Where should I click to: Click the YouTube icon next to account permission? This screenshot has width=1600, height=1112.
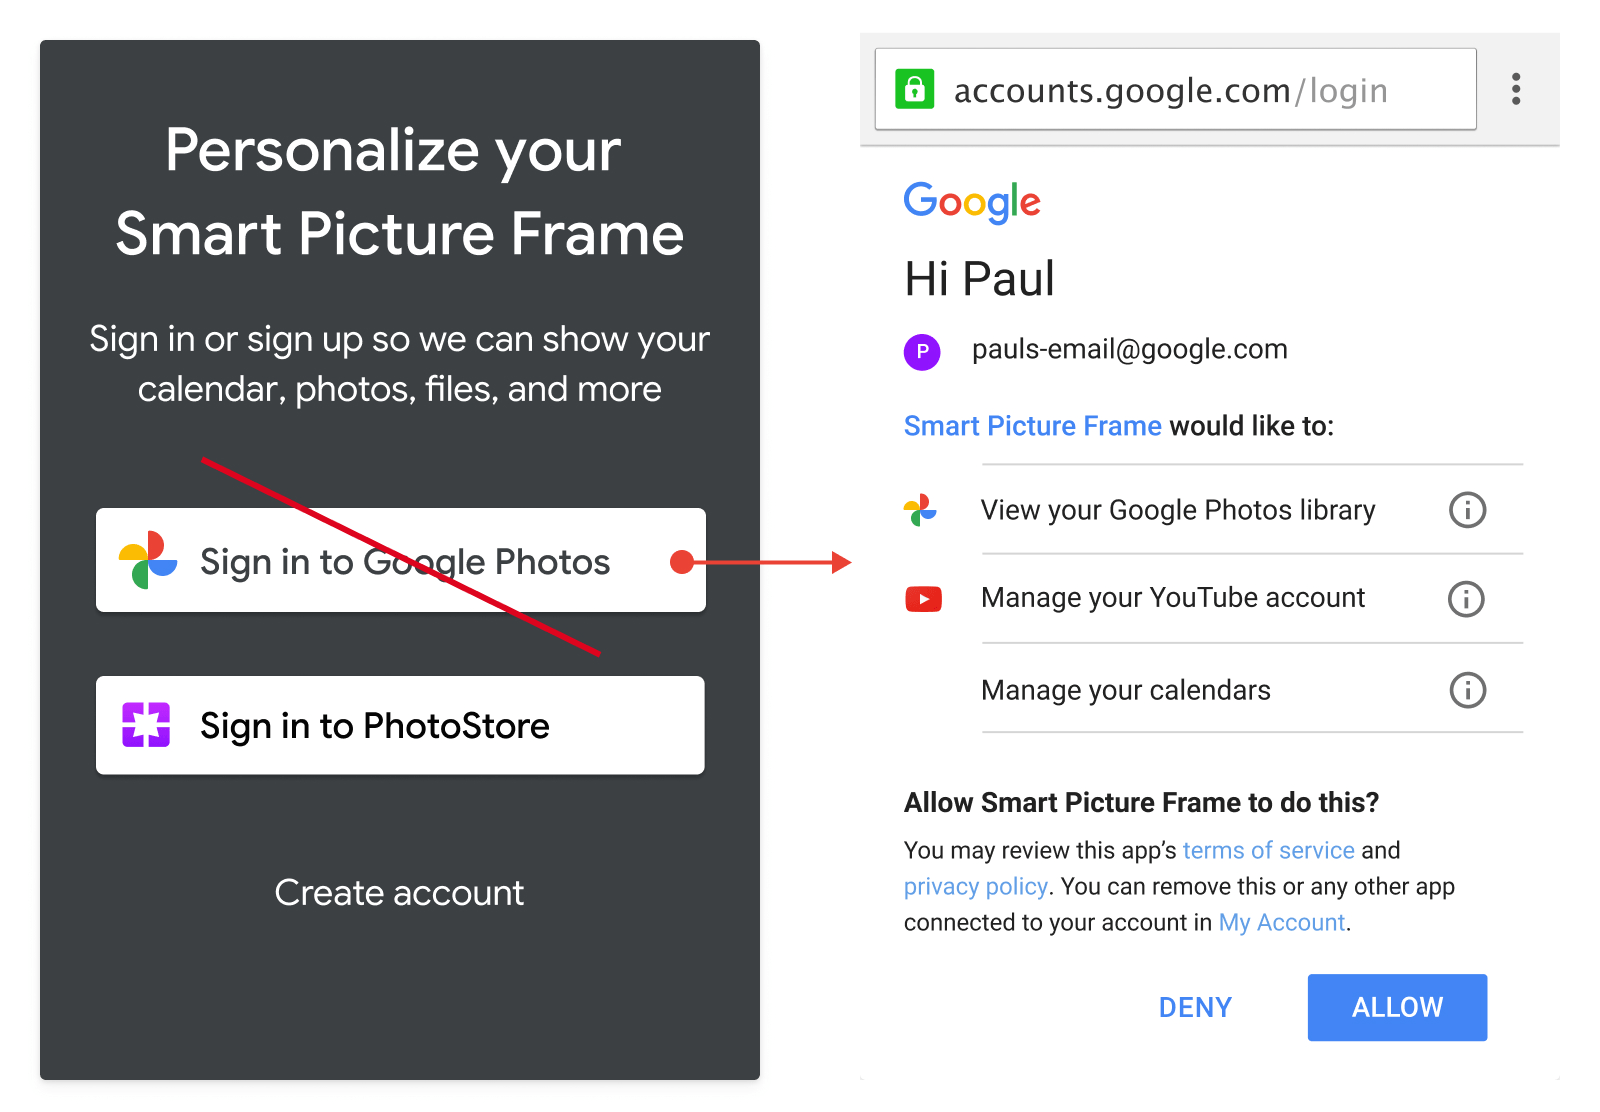(922, 598)
